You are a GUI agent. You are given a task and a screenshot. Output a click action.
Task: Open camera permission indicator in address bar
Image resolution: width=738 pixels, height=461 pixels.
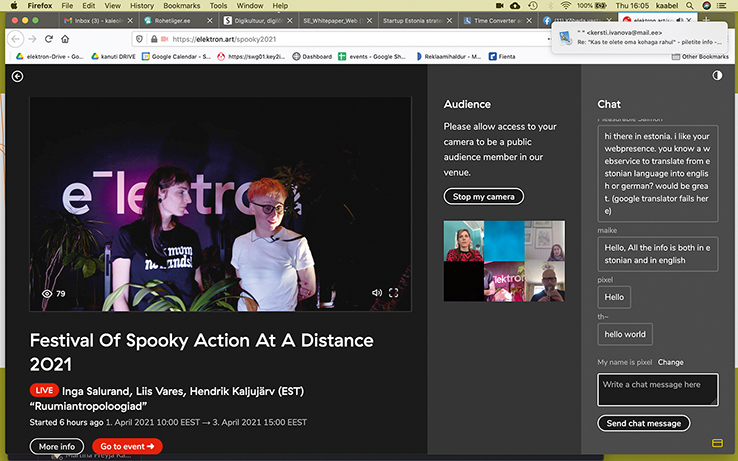click(164, 39)
